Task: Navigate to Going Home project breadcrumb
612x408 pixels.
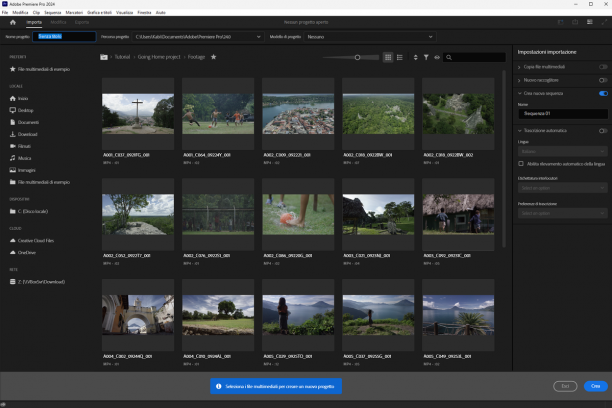Action: click(x=159, y=57)
